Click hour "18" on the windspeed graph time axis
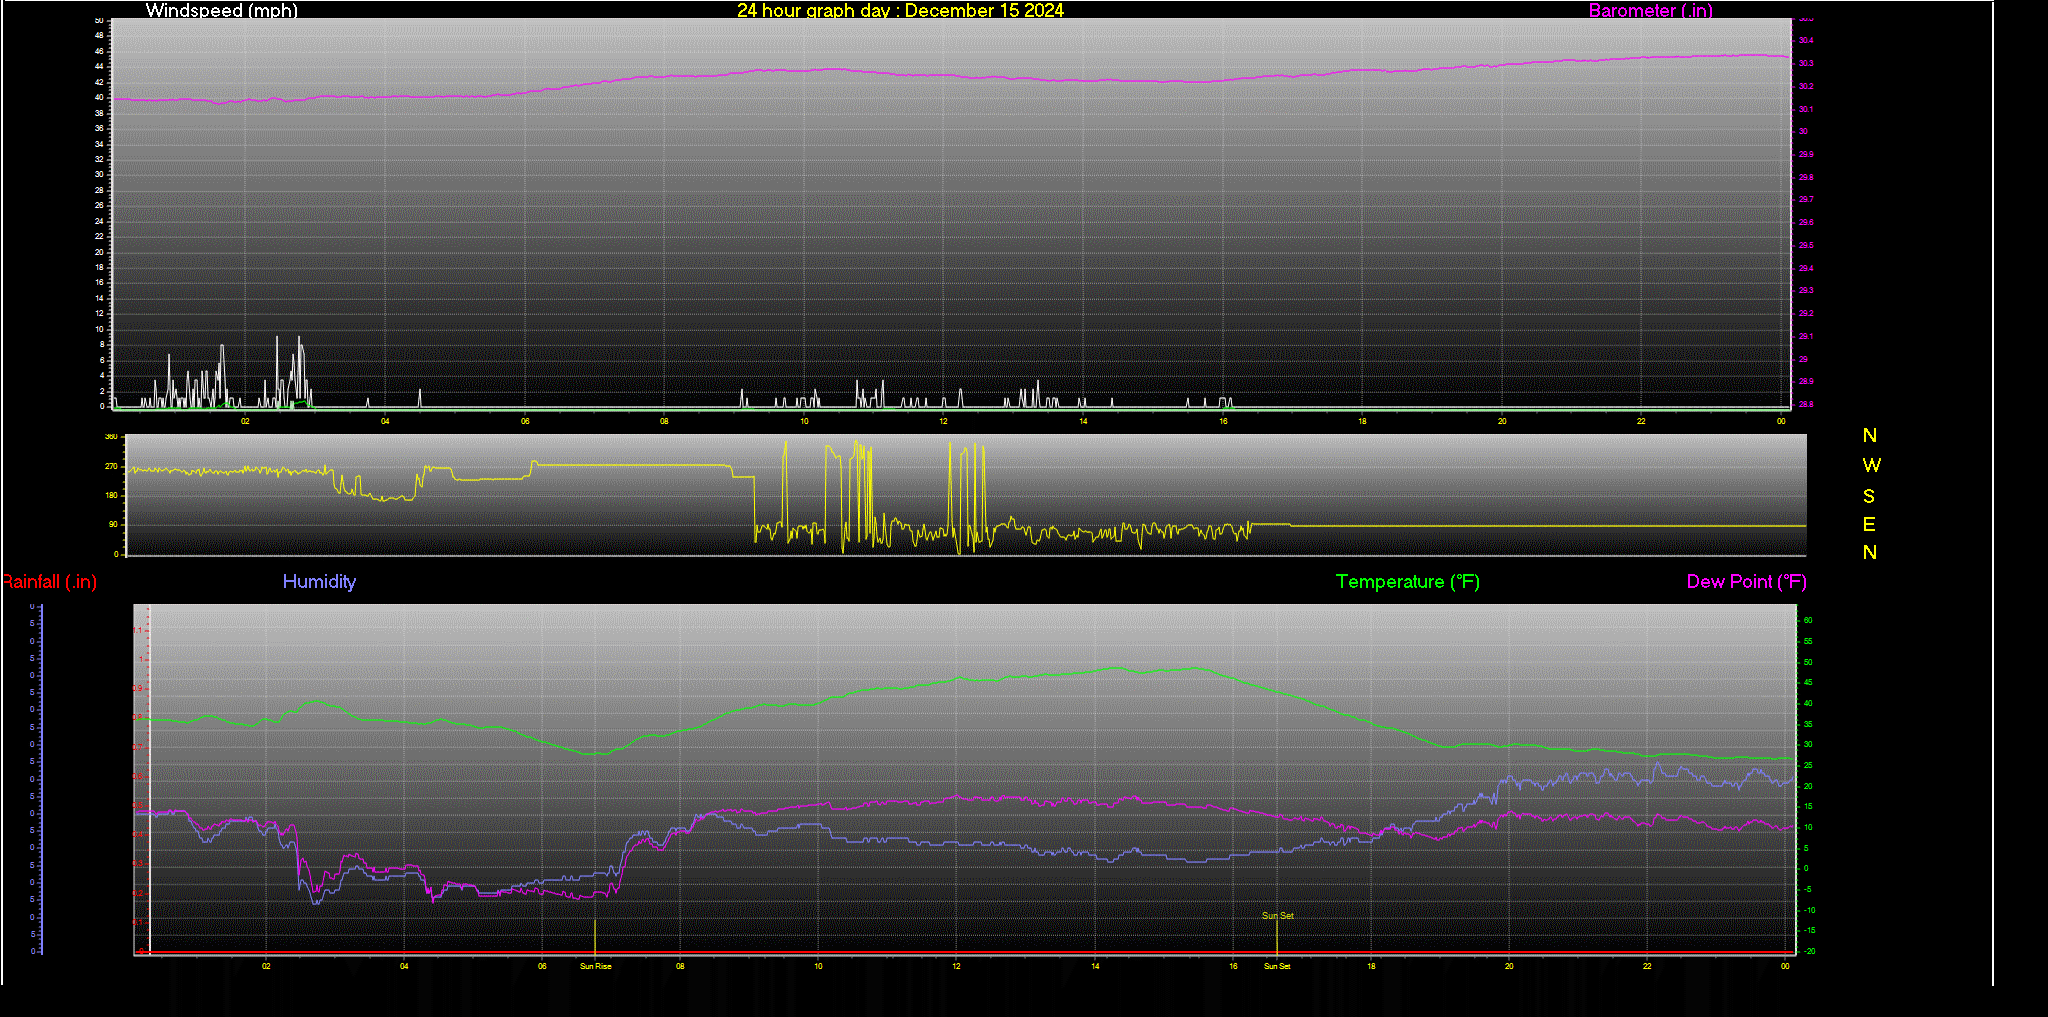This screenshot has height=1017, width=2048. [1362, 421]
